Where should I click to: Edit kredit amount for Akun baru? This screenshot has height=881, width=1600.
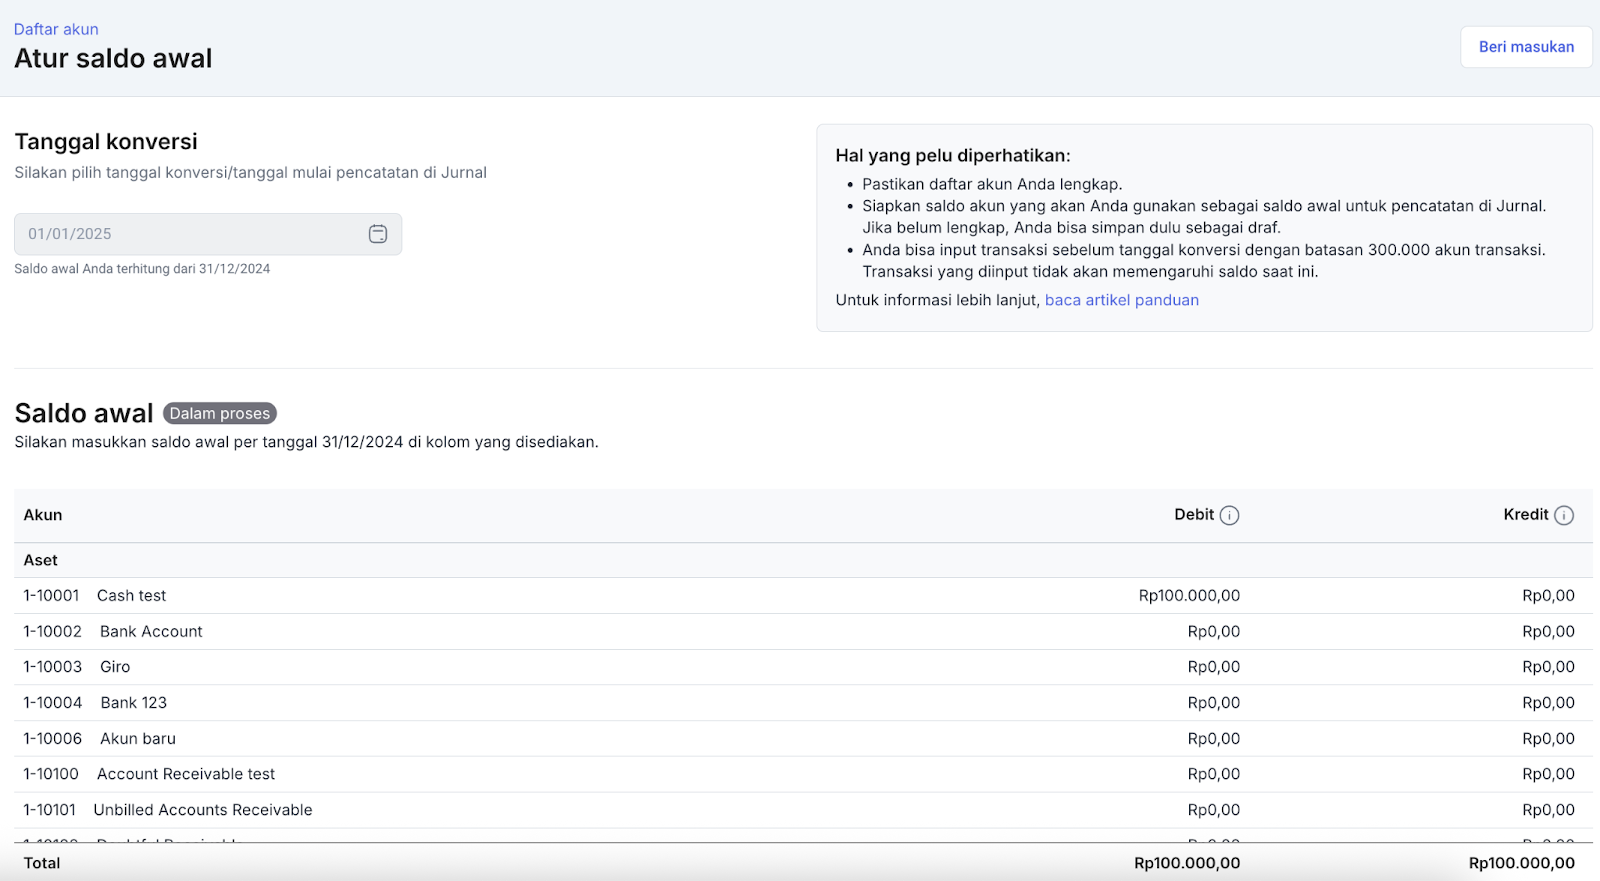tap(1548, 739)
